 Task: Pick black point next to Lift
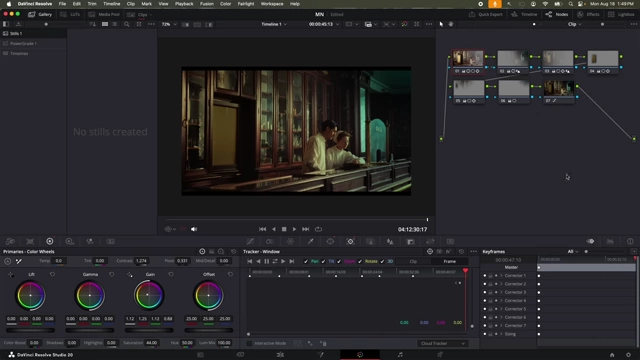[11, 274]
